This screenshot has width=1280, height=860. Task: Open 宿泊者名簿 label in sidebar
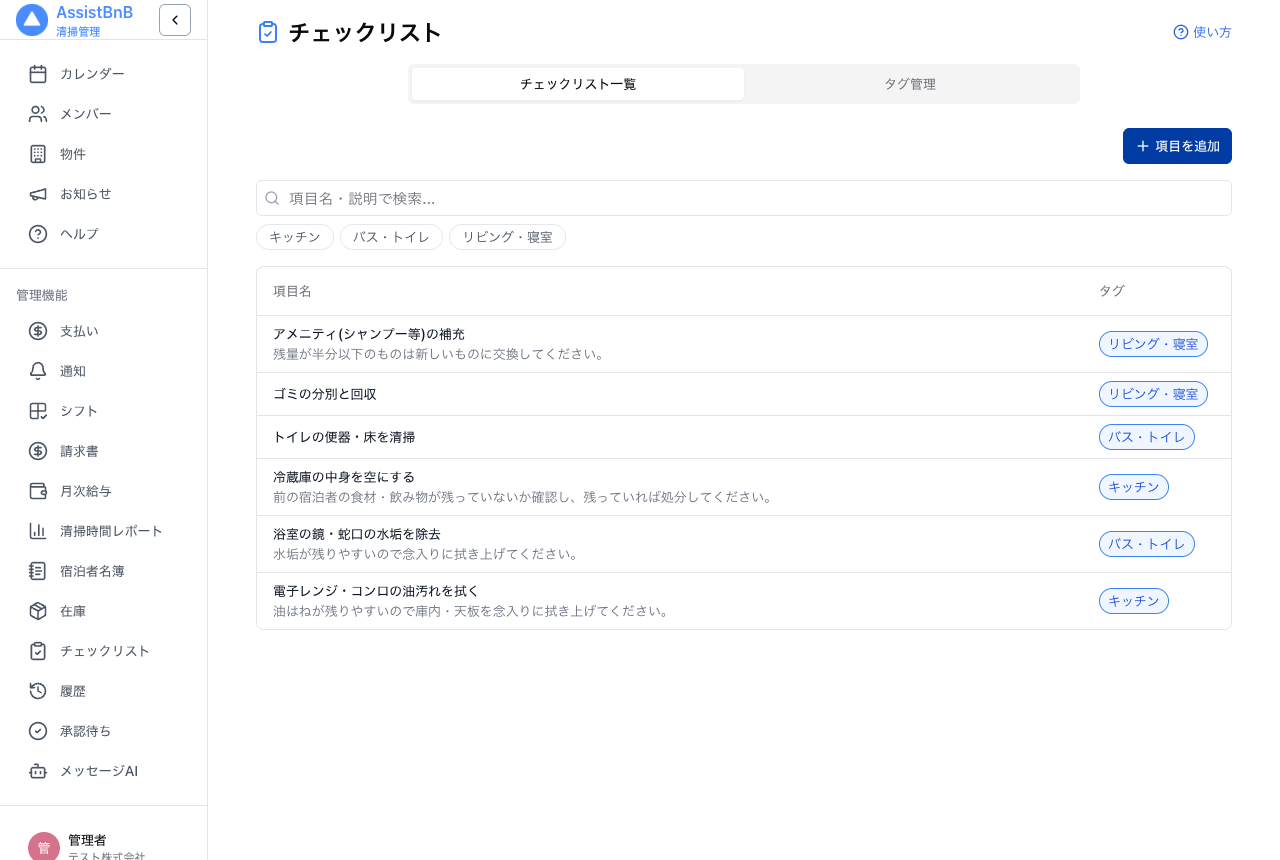click(92, 571)
